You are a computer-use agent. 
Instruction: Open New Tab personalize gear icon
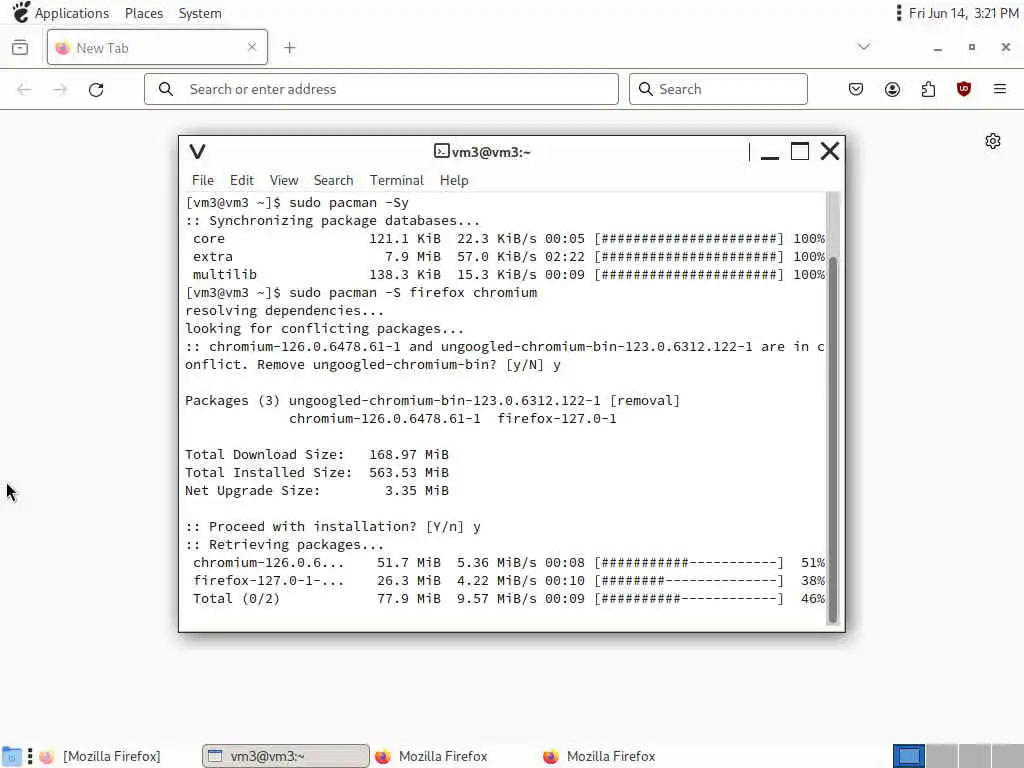point(993,141)
